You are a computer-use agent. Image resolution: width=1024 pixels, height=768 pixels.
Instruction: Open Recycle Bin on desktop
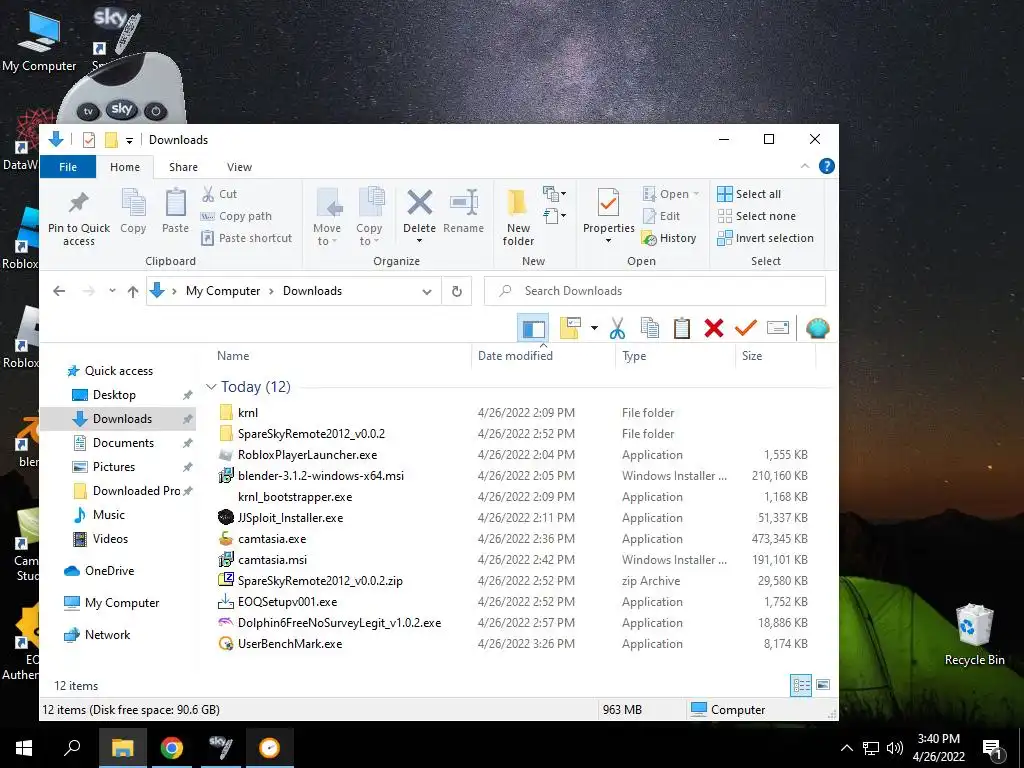[974, 635]
